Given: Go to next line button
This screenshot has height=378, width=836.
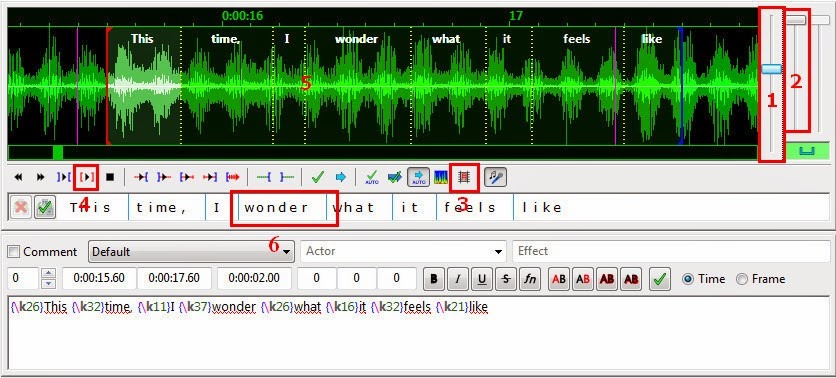Looking at the screenshot, I should click(x=41, y=177).
